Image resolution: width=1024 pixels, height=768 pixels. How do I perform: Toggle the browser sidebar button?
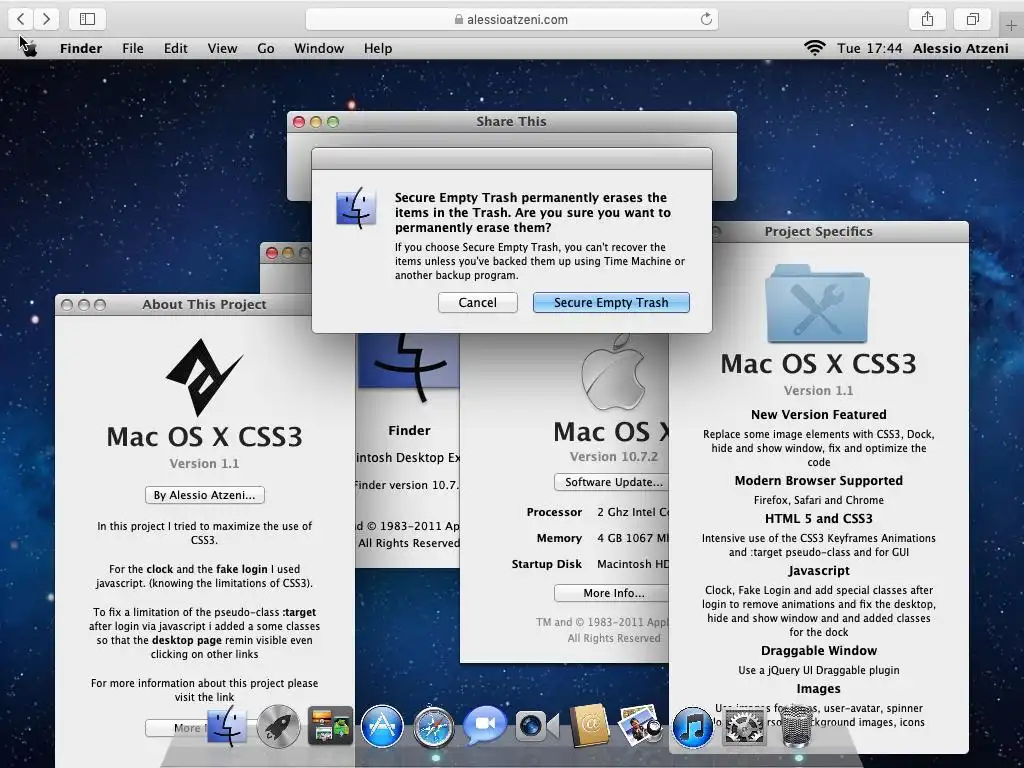[x=88, y=19]
